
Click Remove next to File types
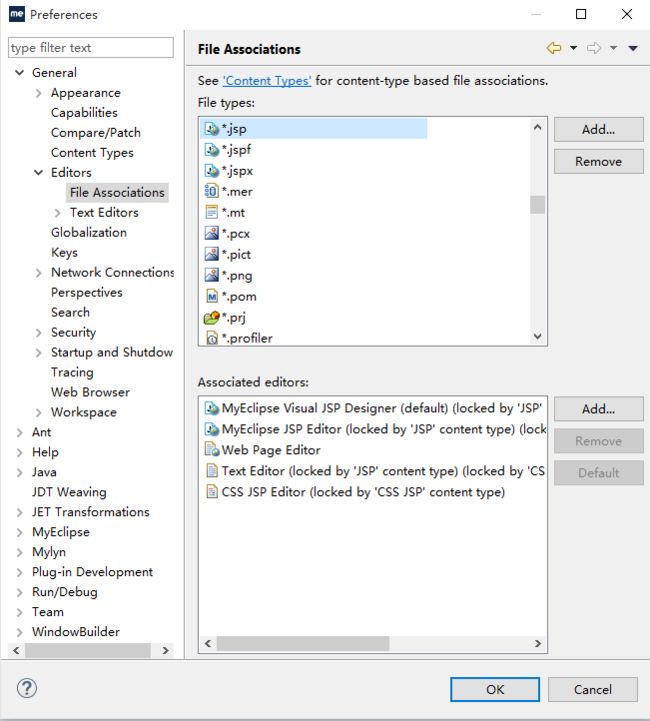click(x=599, y=161)
